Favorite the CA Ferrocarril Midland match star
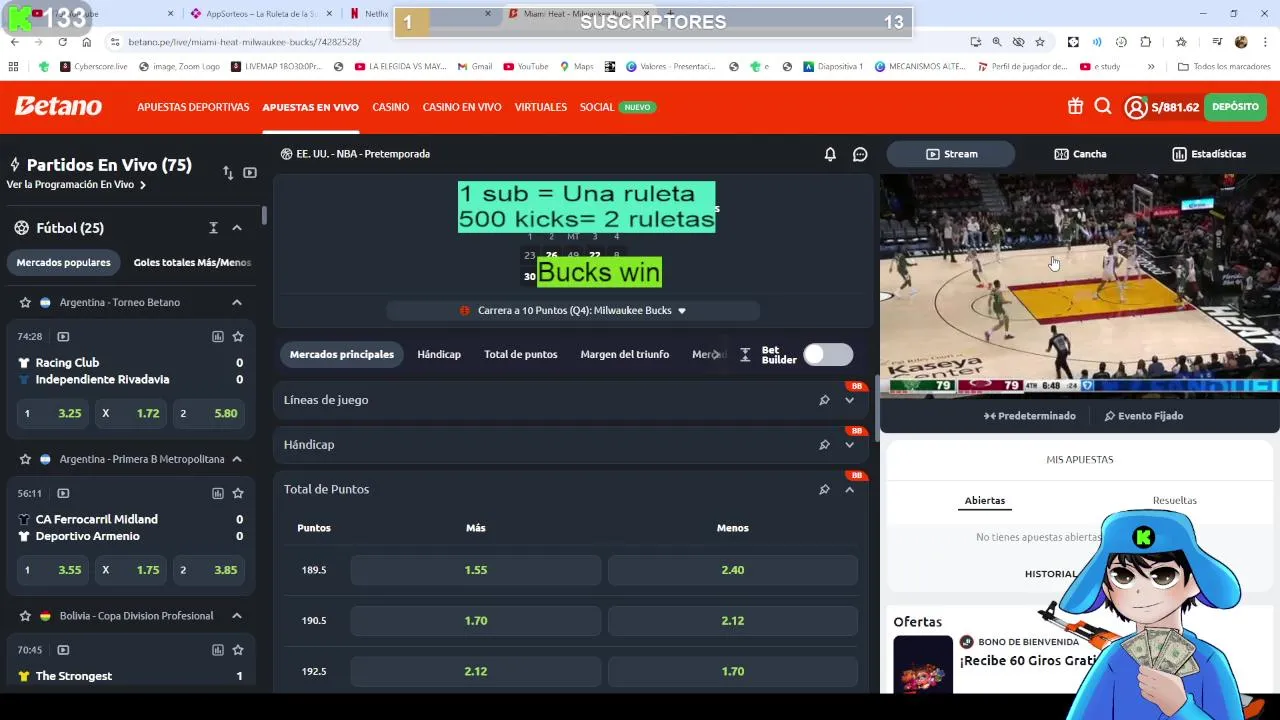Image resolution: width=1280 pixels, height=720 pixels. [238, 493]
